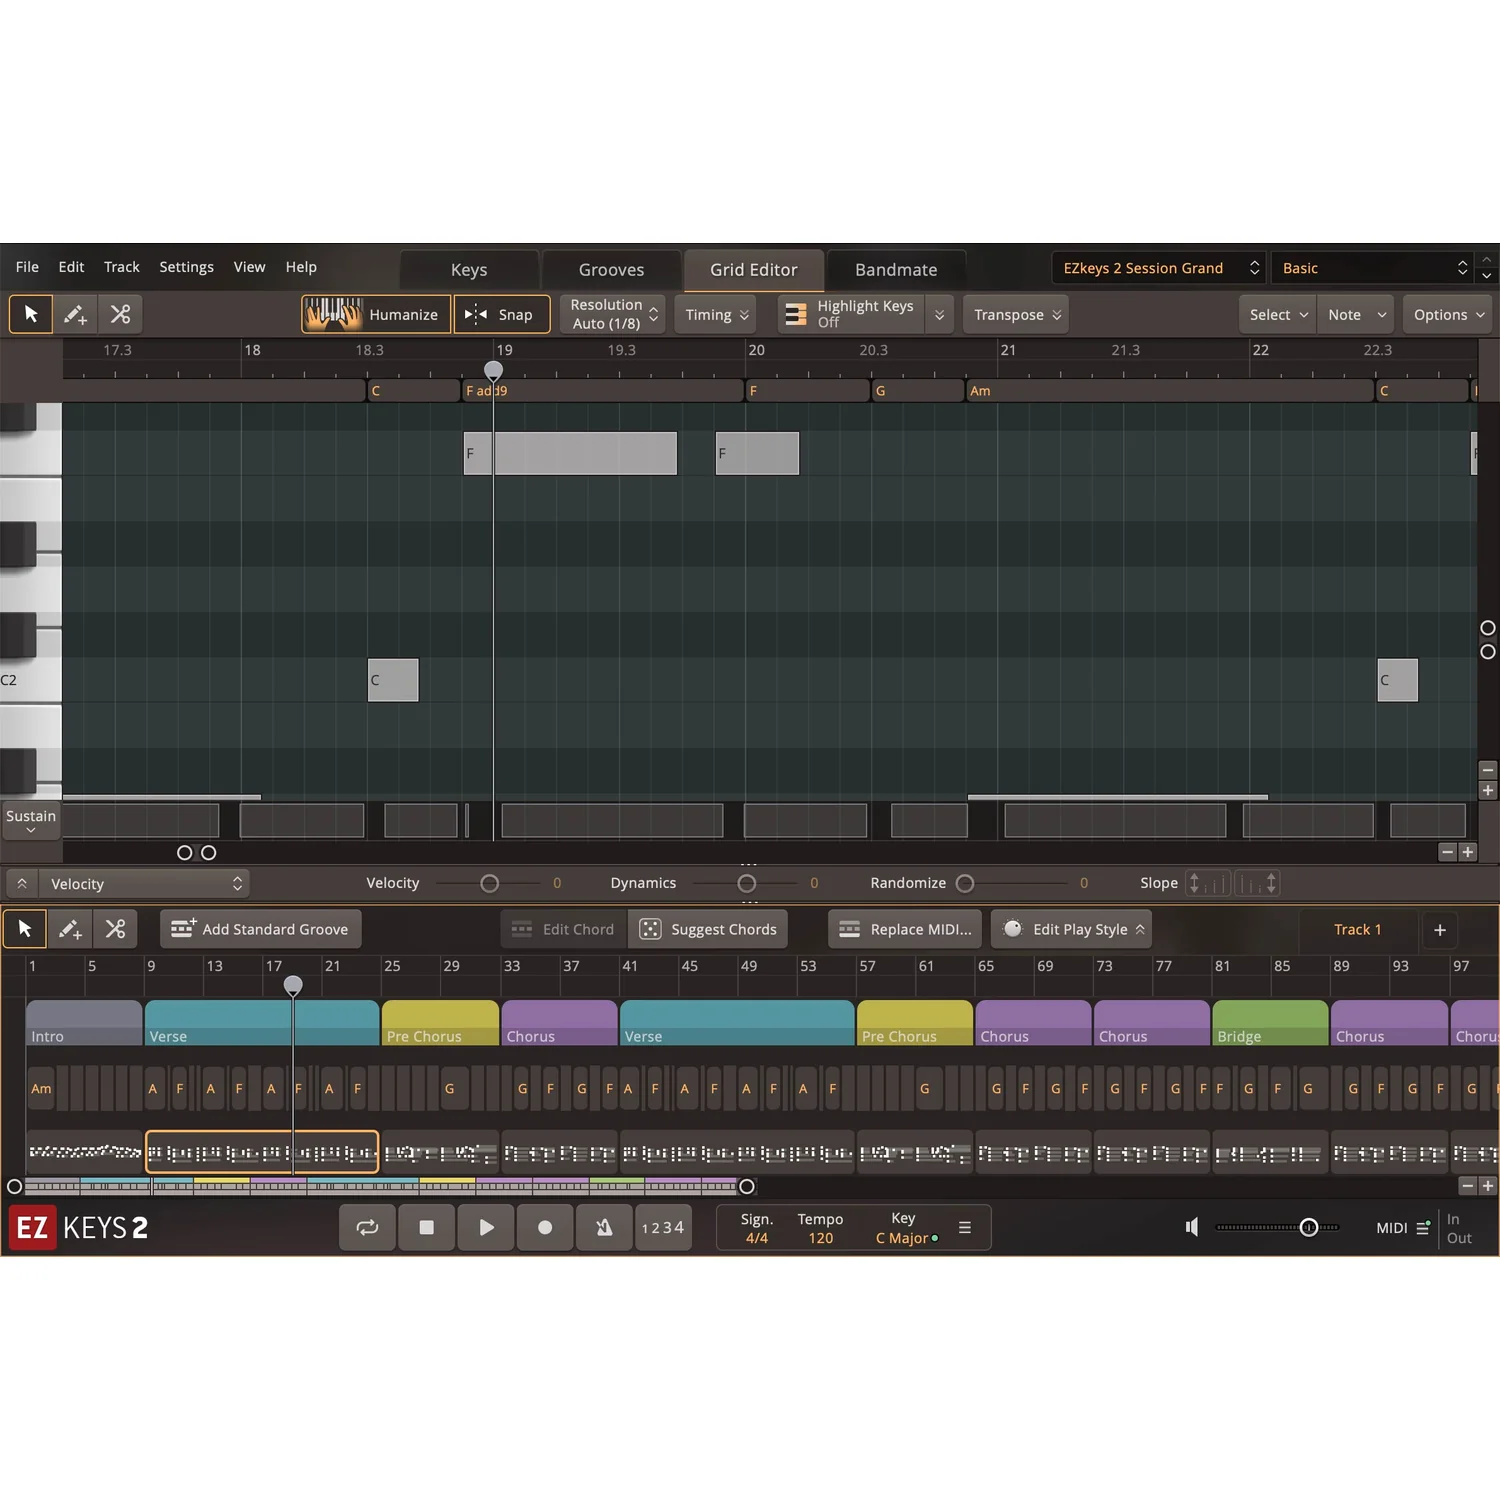Open the Edit Play Style panel
Screen dimensions: 1500x1500
click(x=1071, y=929)
